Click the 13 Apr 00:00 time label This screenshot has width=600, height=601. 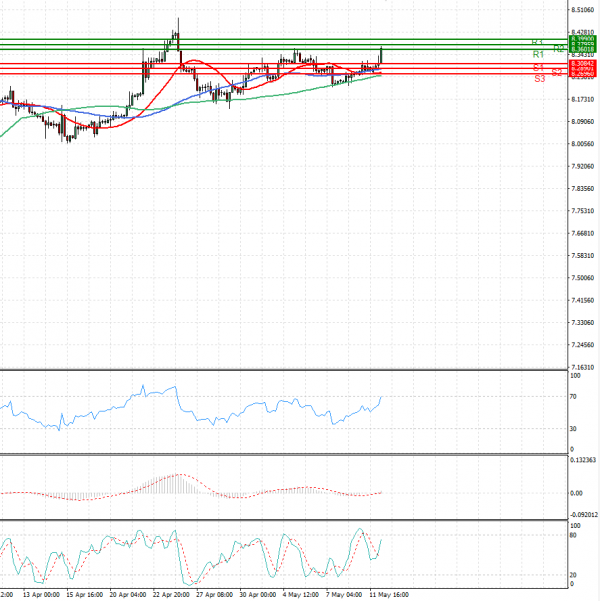[x=41, y=595]
